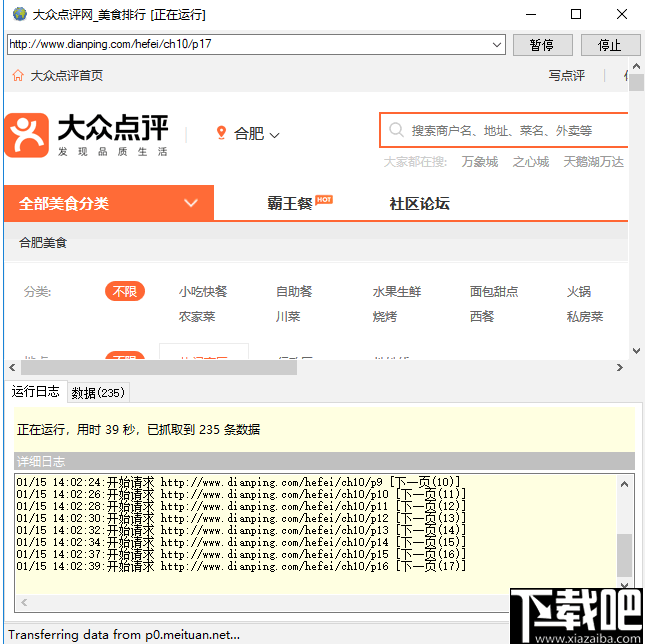Viewport: 645px width, 644px height.
Task: Click the log list scroll up arrow
Action: [x=624, y=484]
